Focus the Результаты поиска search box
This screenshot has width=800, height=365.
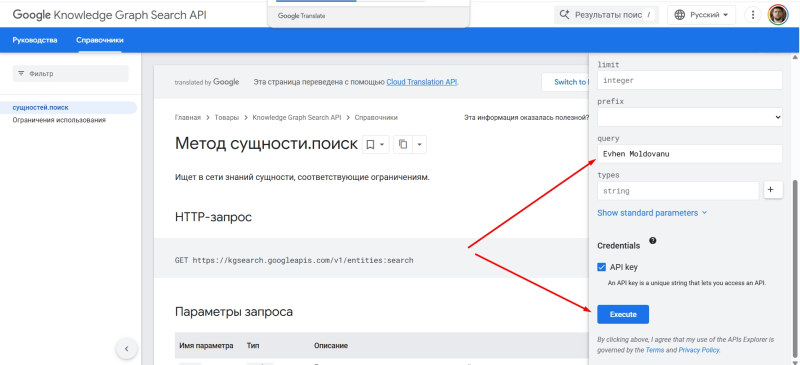(x=606, y=15)
